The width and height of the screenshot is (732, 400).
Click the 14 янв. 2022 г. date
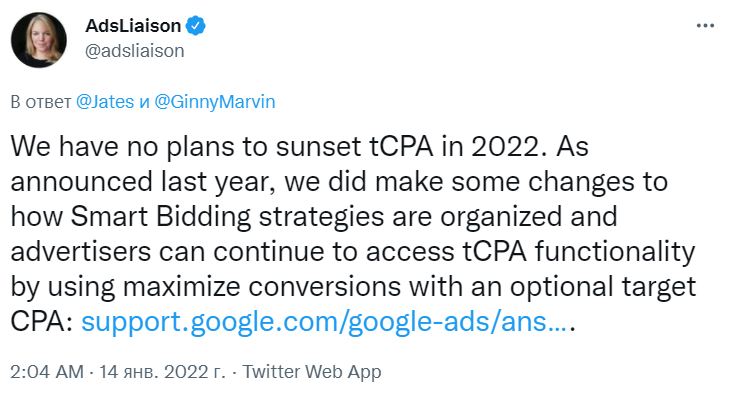pos(156,372)
